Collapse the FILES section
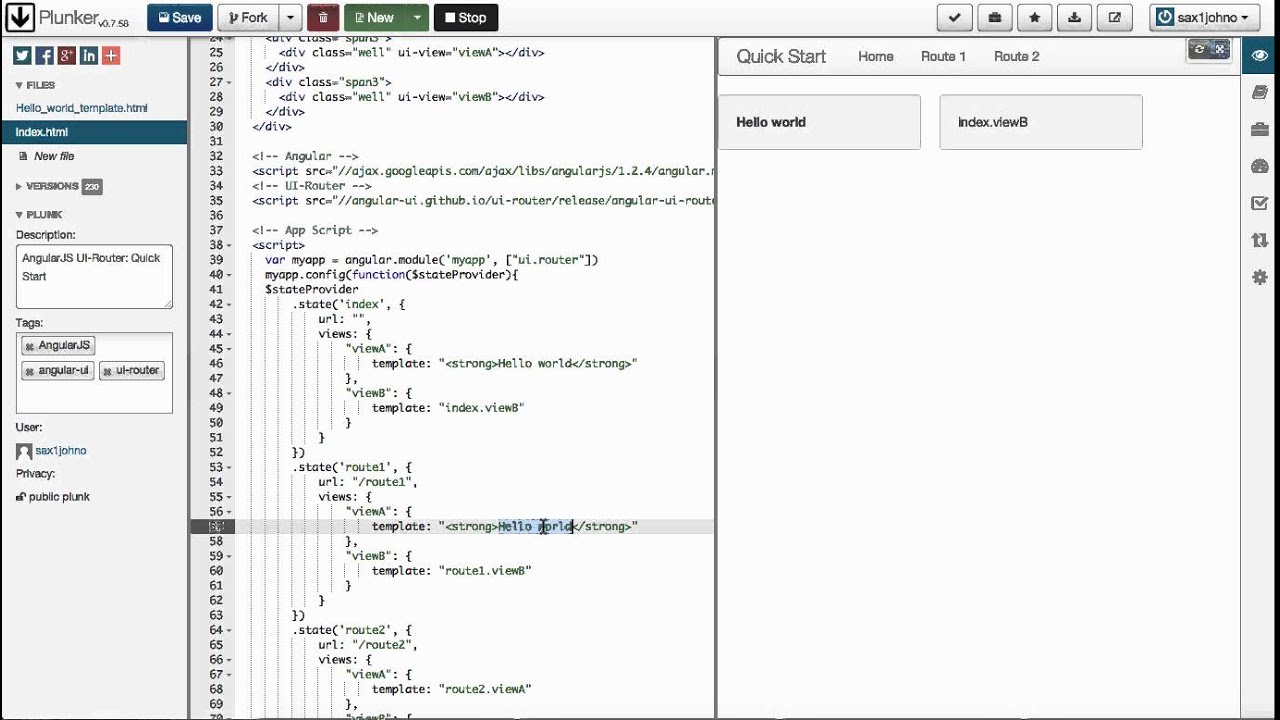1280x720 pixels. [35, 86]
